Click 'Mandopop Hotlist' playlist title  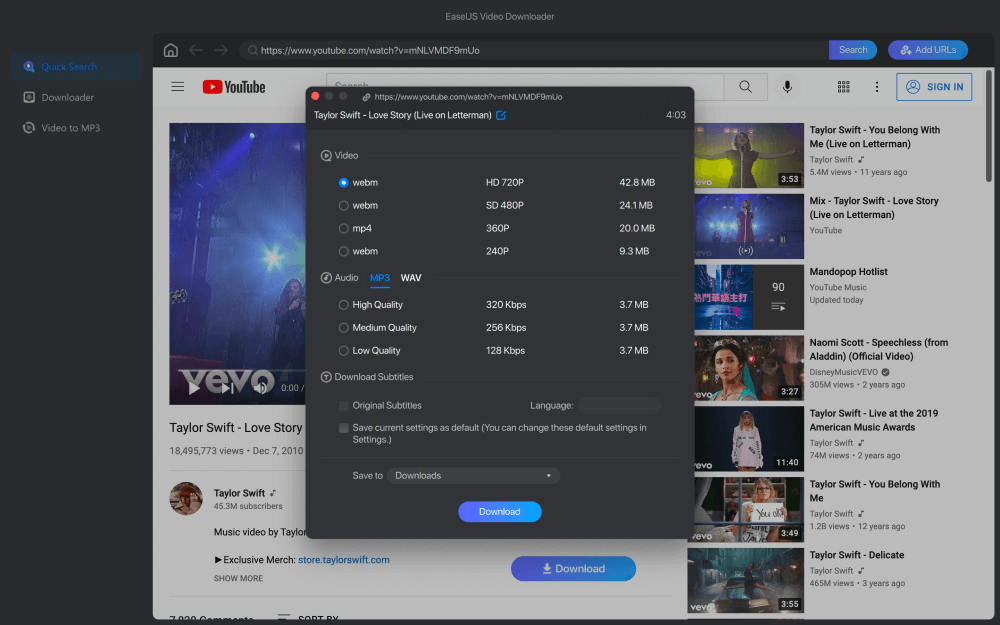coord(848,272)
